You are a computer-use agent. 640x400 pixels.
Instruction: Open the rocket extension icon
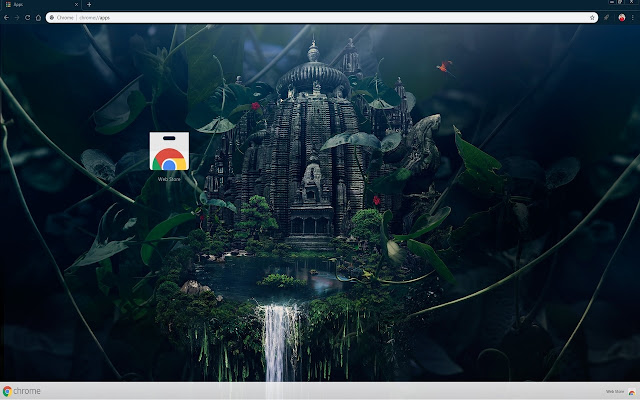(606, 18)
